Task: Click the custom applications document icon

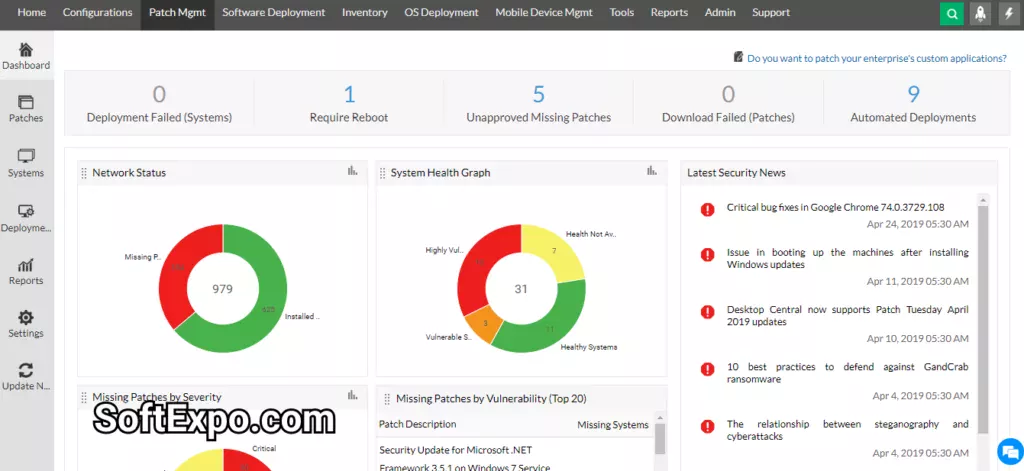Action: (739, 57)
